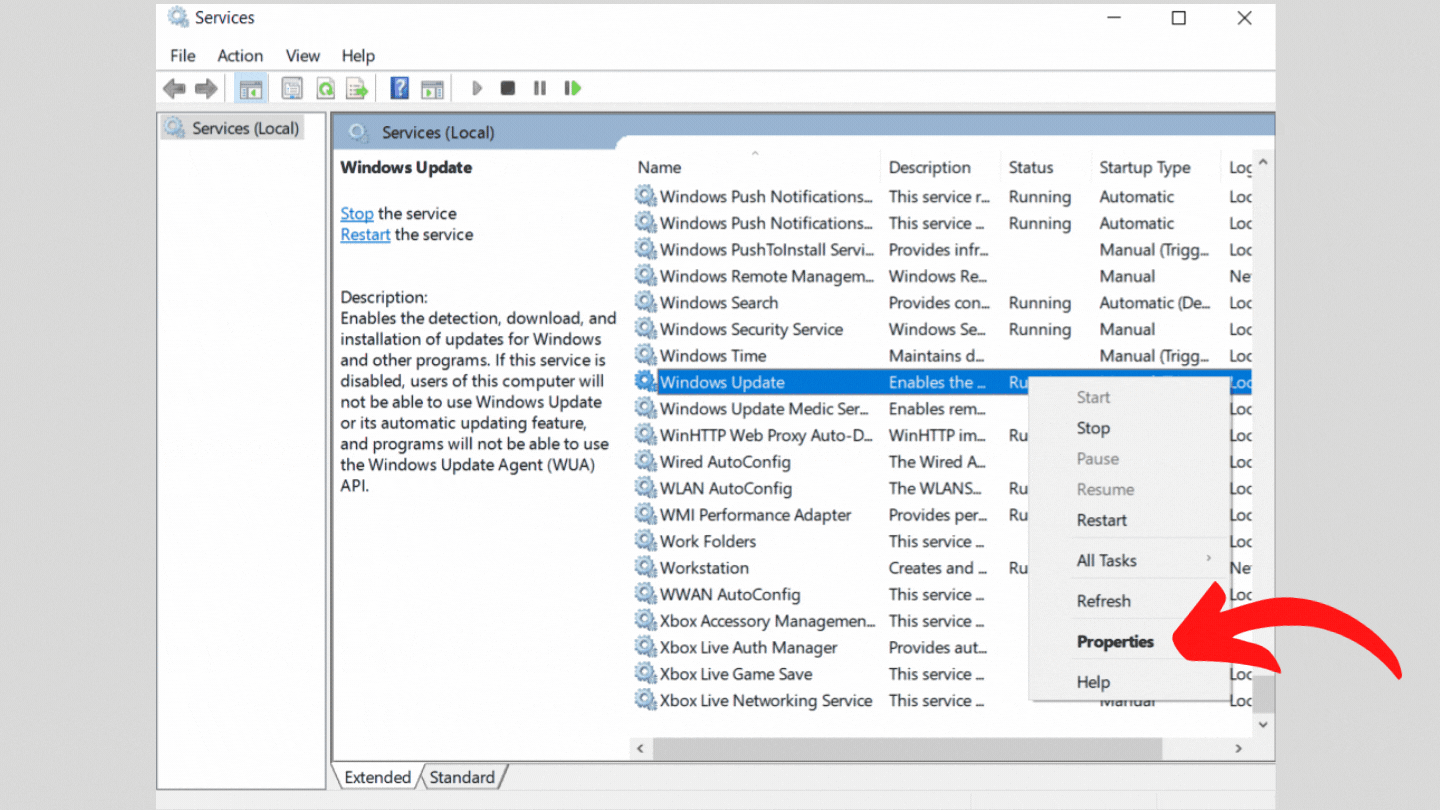Click the green Refresh toolbar icon
This screenshot has width=1440, height=810.
325,89
